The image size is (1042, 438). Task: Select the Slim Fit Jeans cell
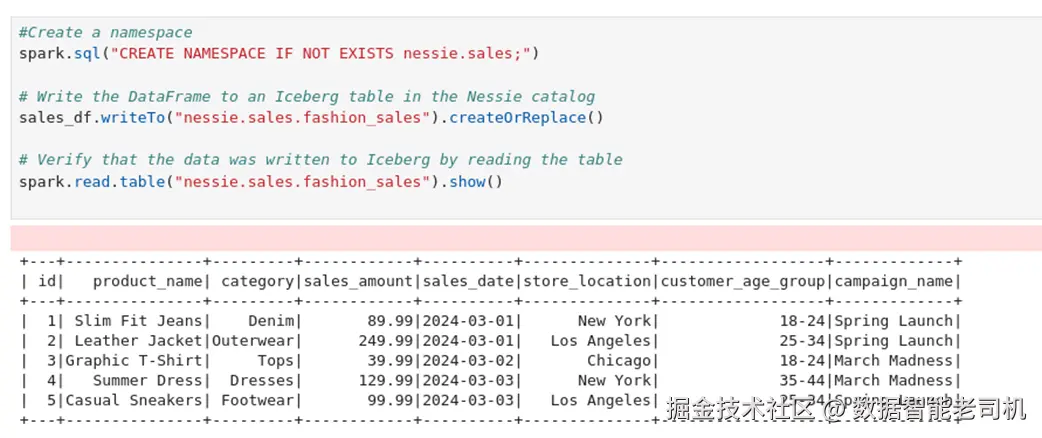click(153, 321)
